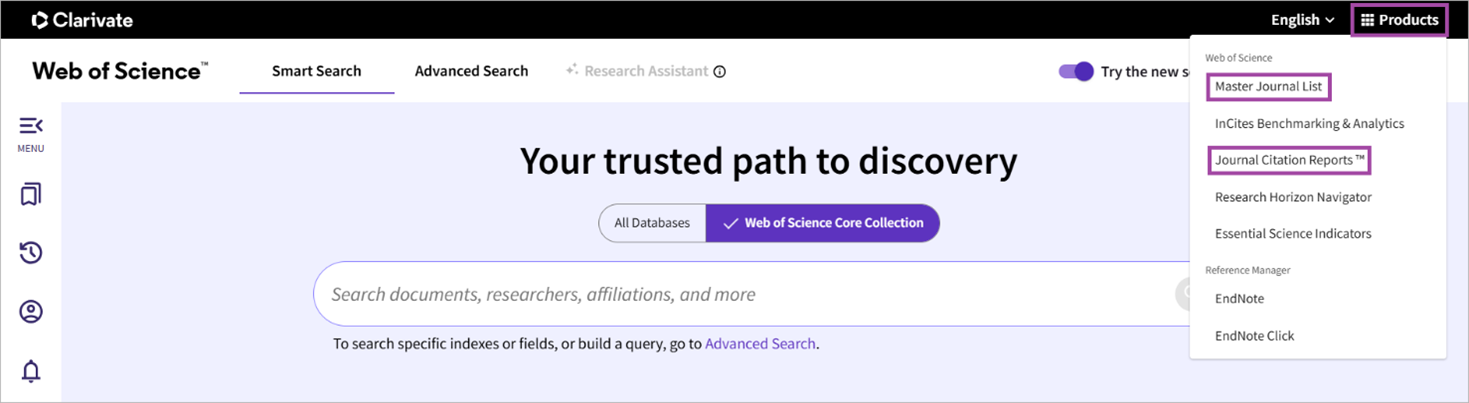Toggle the 'Try the new' switch
Screen dimensions: 1469x403
tap(1076, 72)
